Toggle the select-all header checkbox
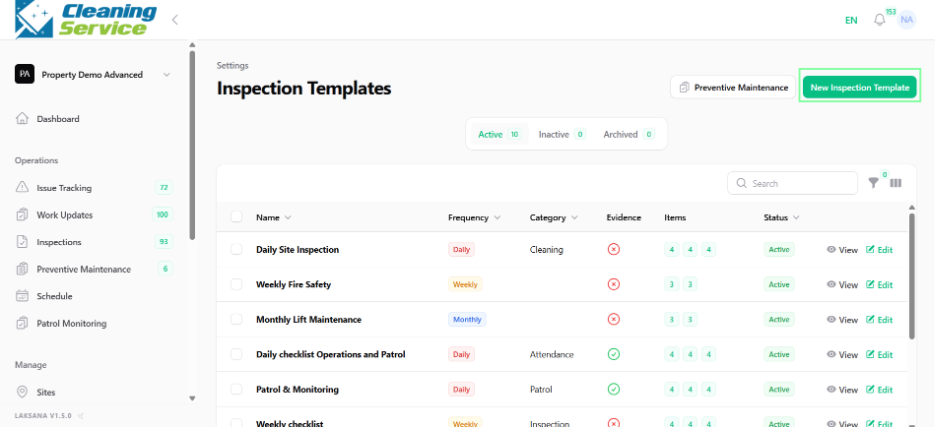Viewport: 936px width, 427px height. pyautogui.click(x=236, y=217)
